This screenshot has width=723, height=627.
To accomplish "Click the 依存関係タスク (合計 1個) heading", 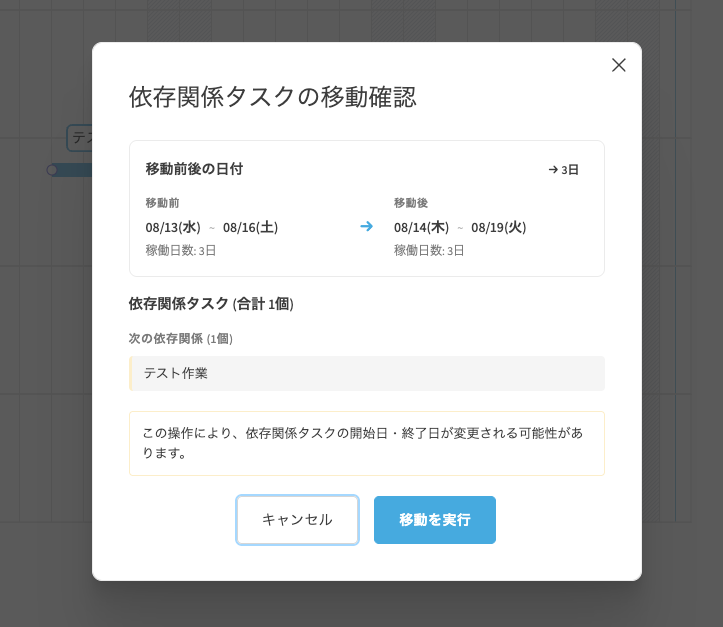I will [x=211, y=303].
